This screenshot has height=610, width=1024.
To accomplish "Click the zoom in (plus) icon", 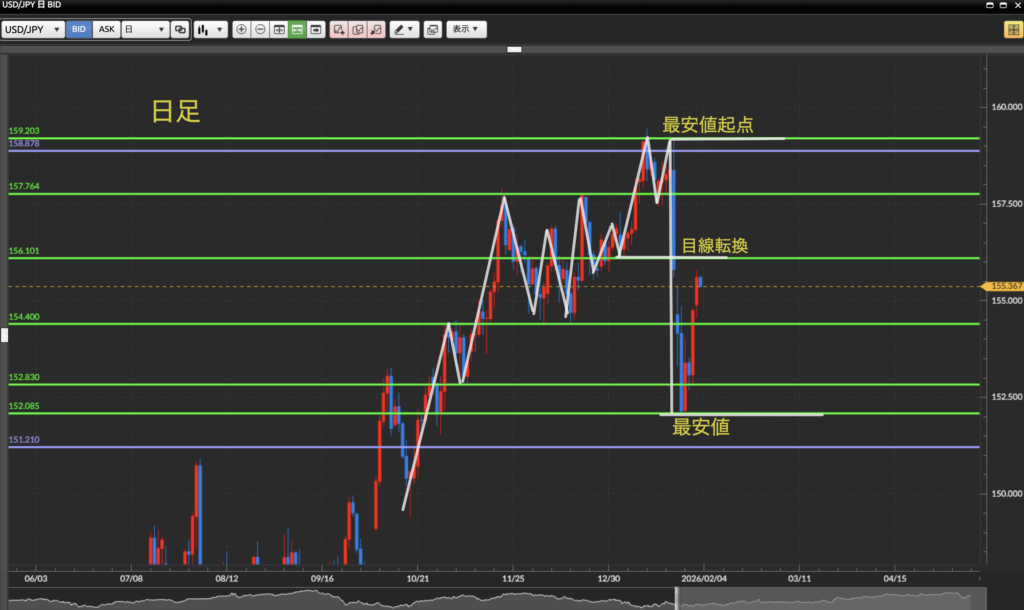I will (241, 30).
